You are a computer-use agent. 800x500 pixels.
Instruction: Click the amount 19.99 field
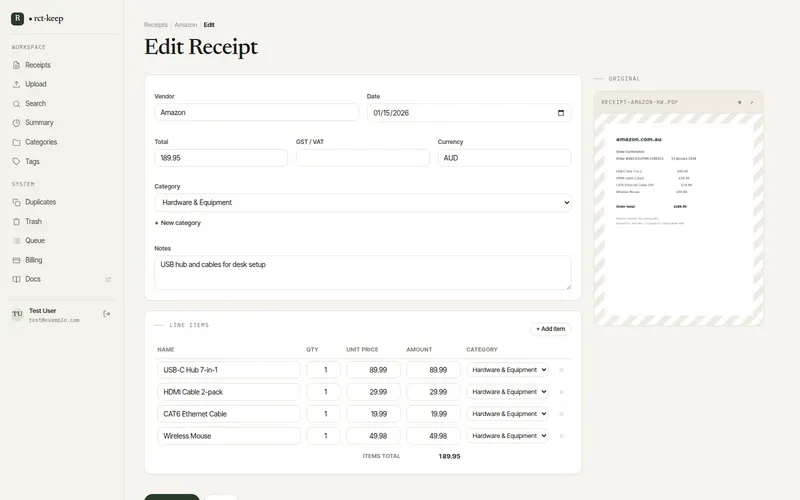tap(434, 414)
